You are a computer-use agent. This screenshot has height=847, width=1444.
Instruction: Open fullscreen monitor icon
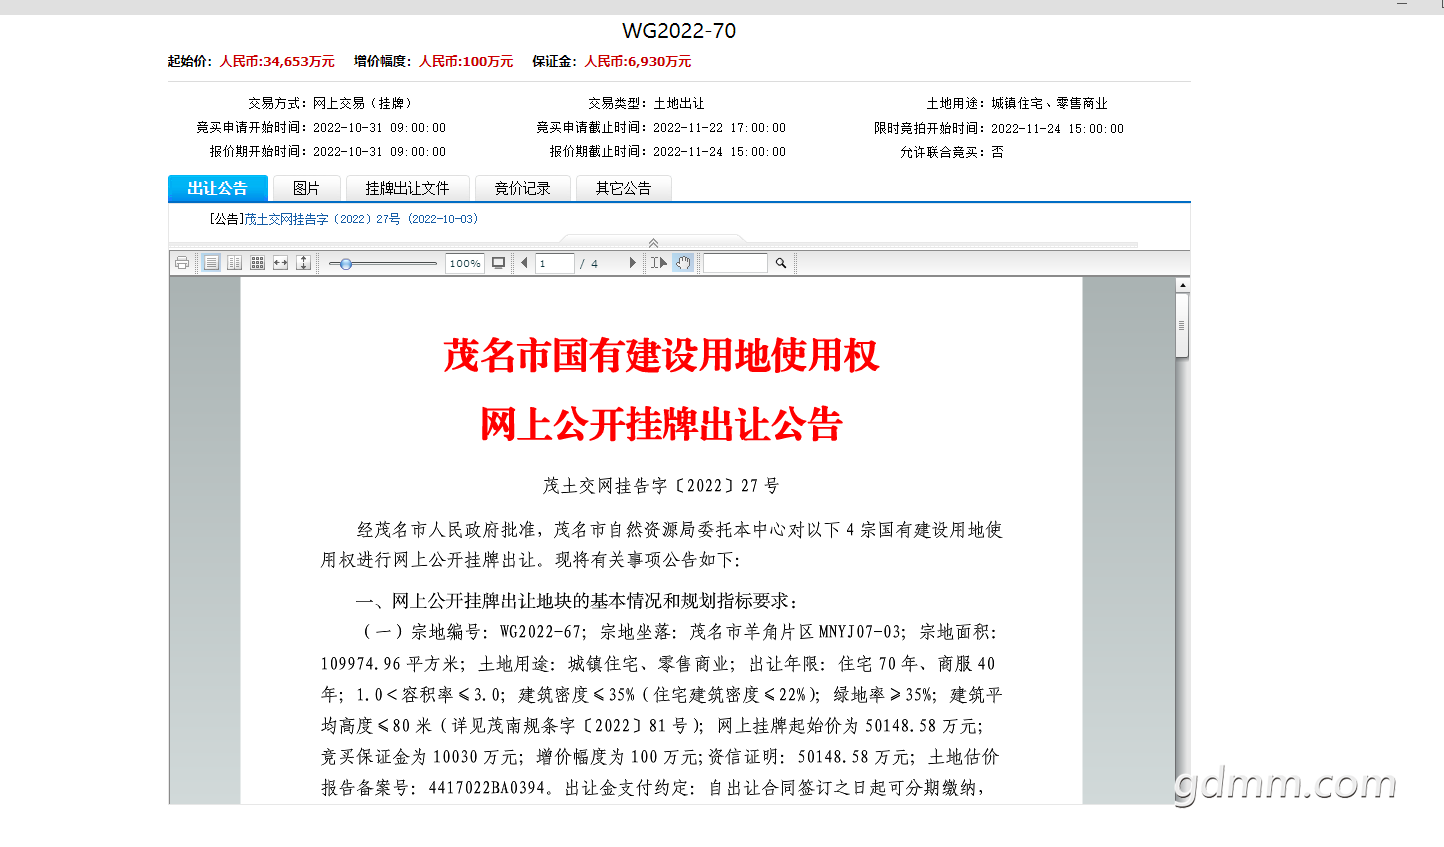point(498,263)
